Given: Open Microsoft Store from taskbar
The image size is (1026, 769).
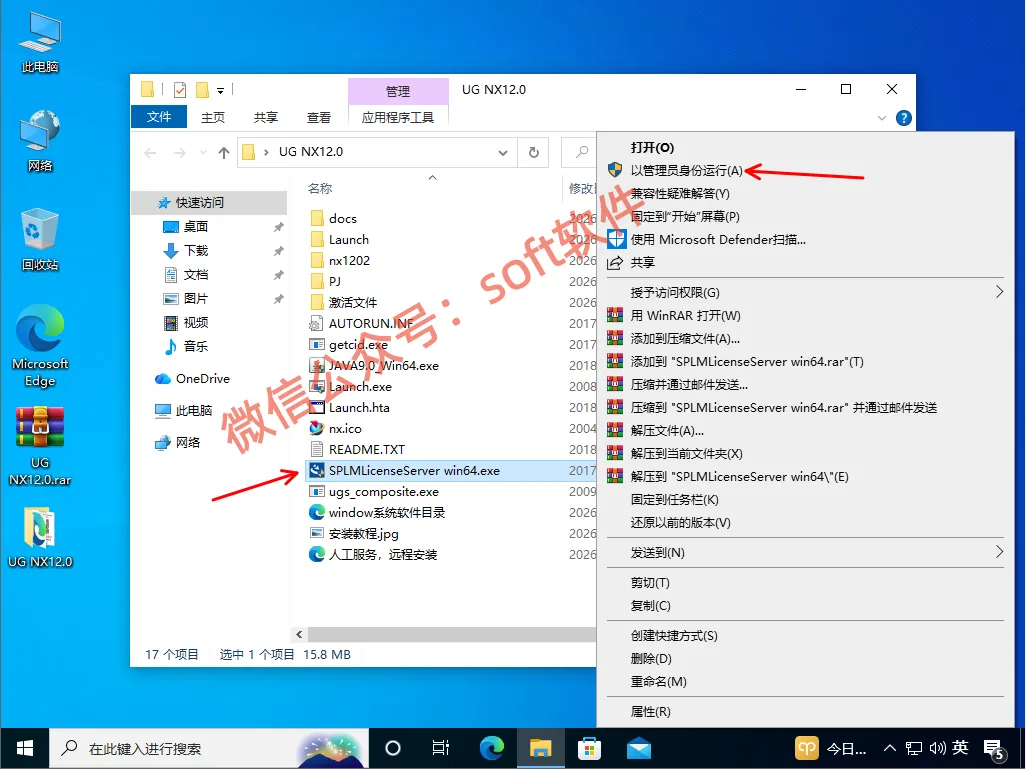Looking at the screenshot, I should tap(589, 748).
